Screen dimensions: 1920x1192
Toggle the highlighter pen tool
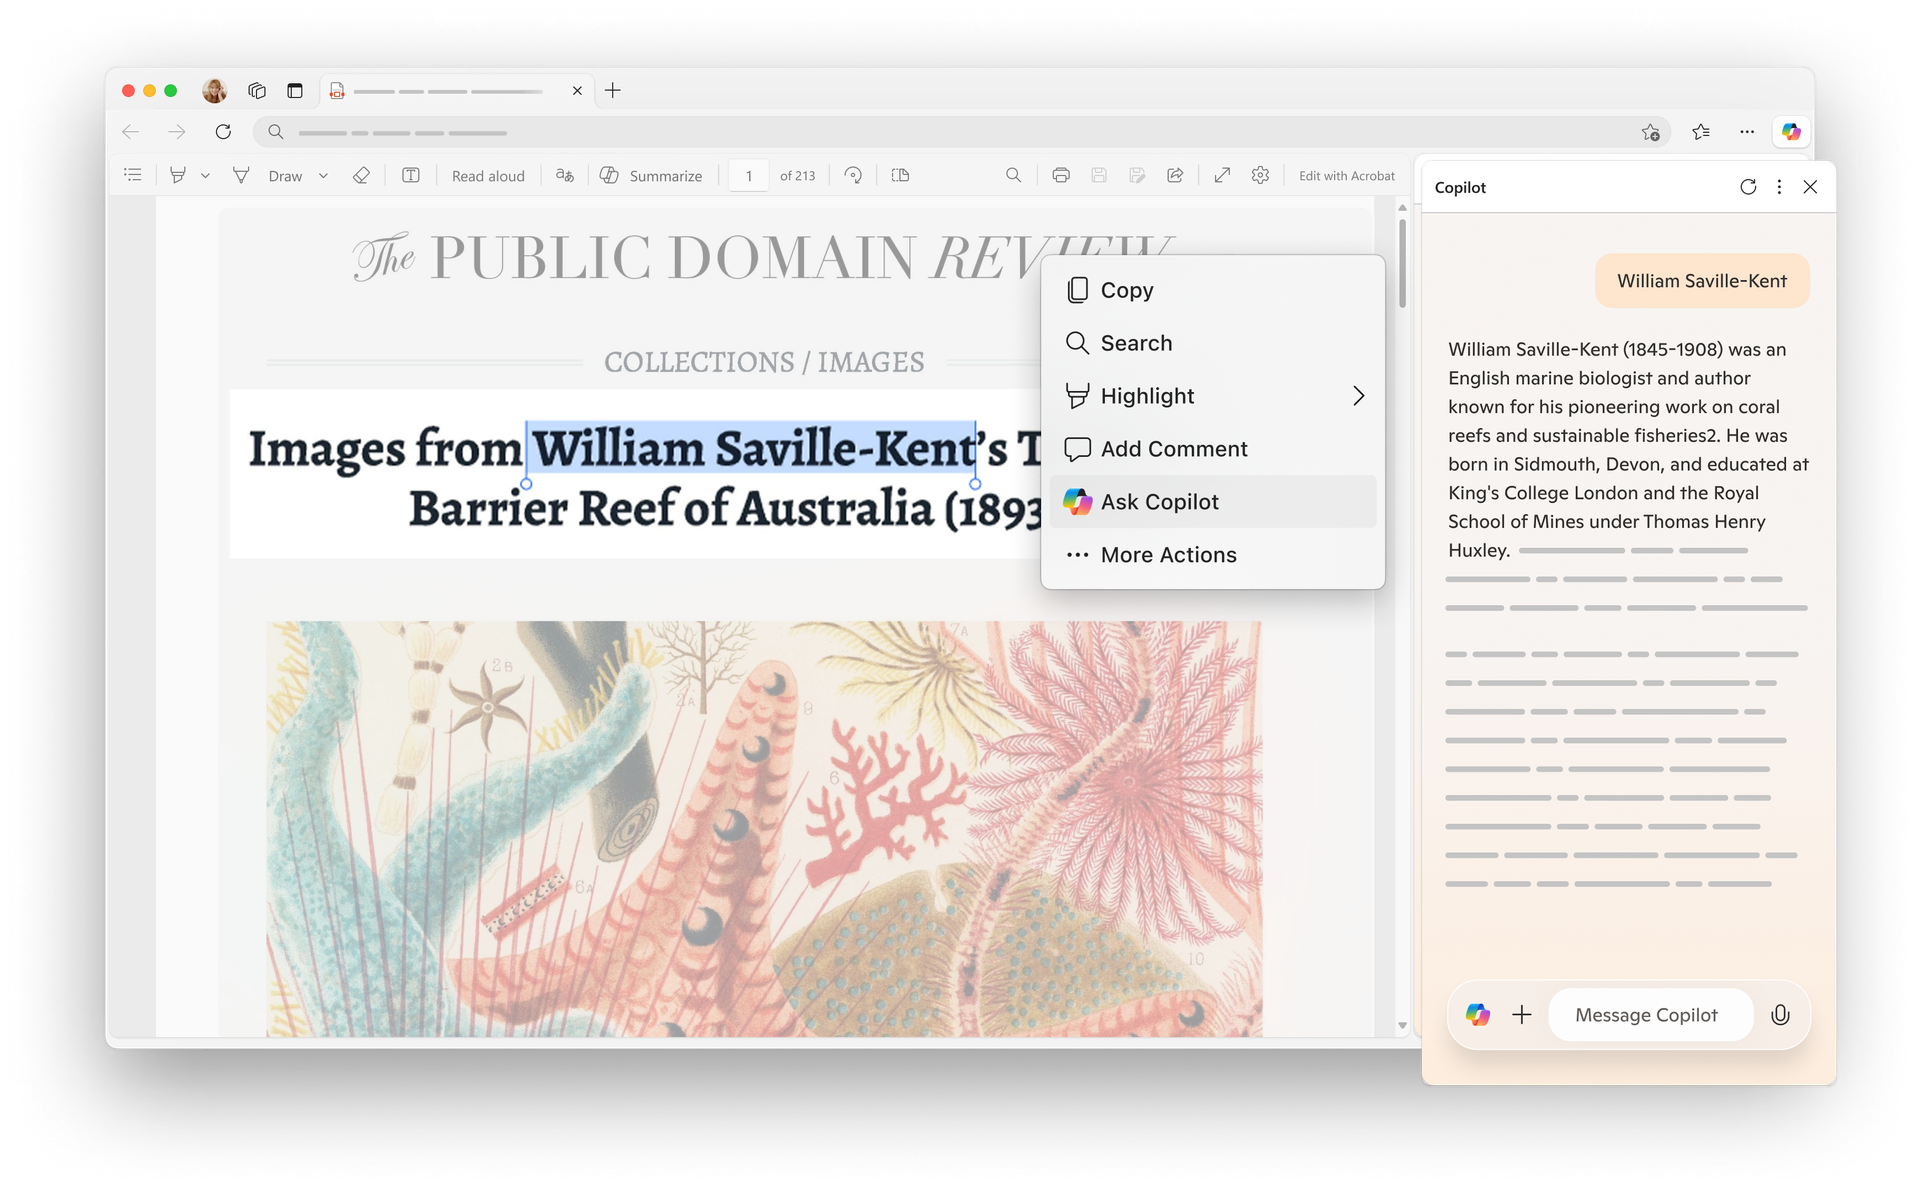[x=179, y=175]
